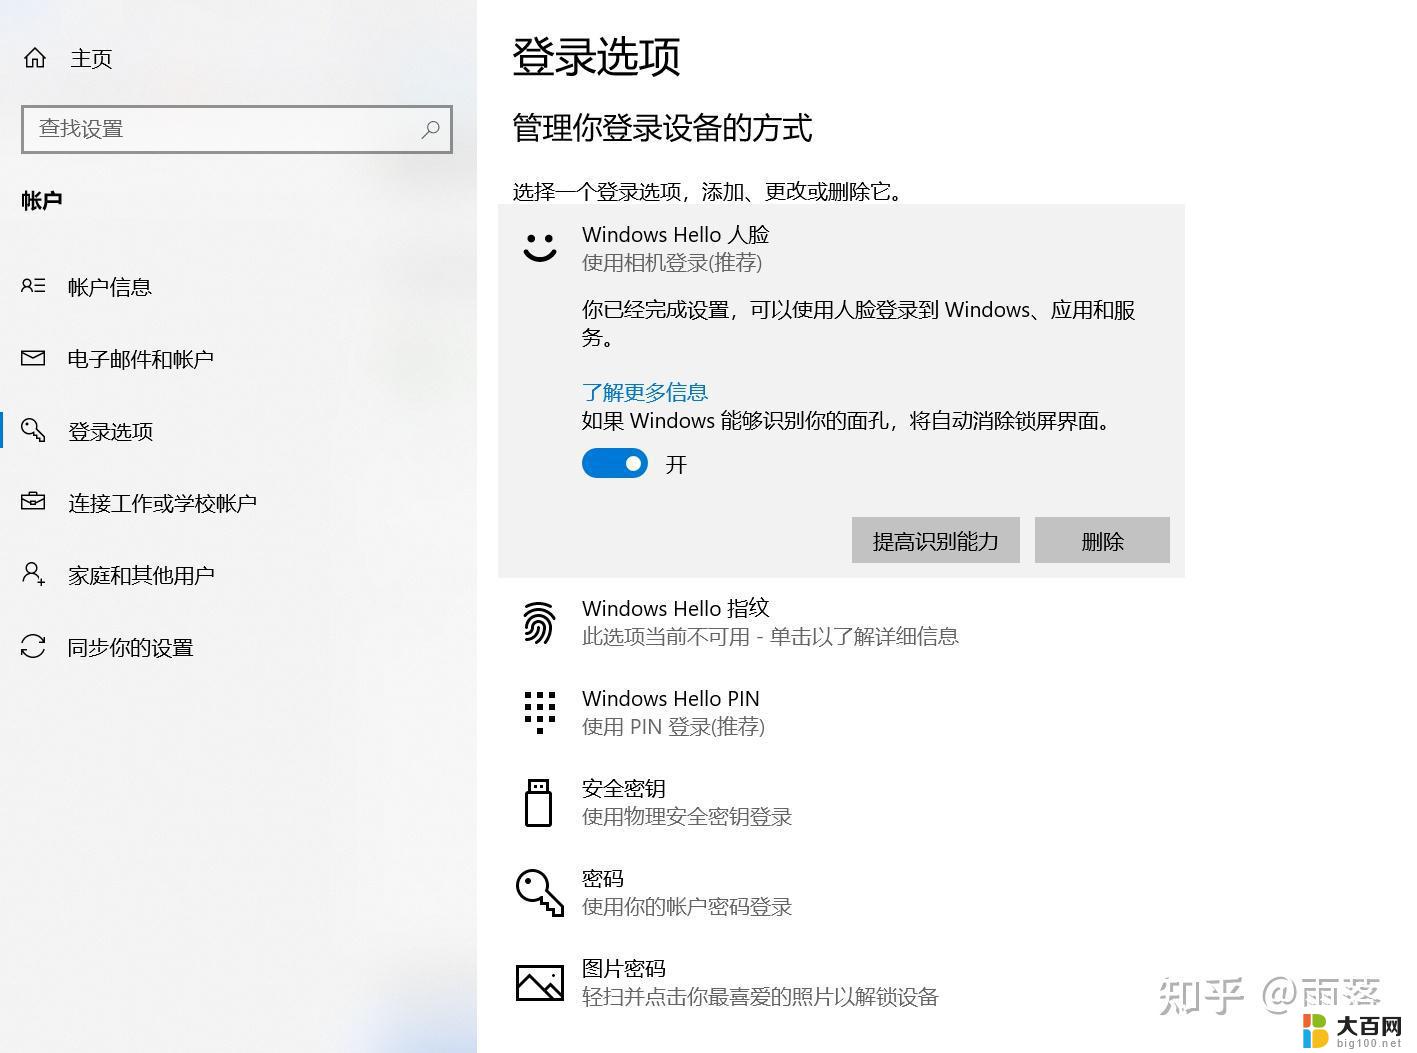
Task: Click the Windows Hello fingerprint icon
Action: click(x=539, y=622)
